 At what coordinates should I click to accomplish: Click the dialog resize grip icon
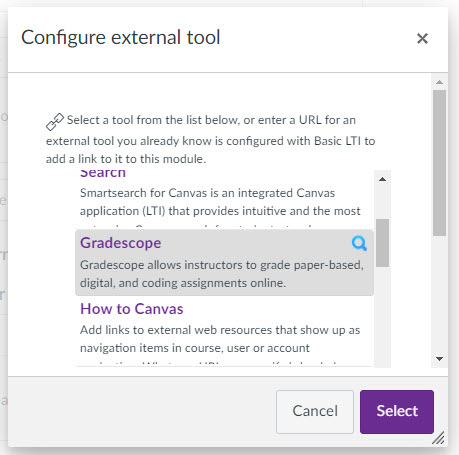pyautogui.click(x=438, y=437)
